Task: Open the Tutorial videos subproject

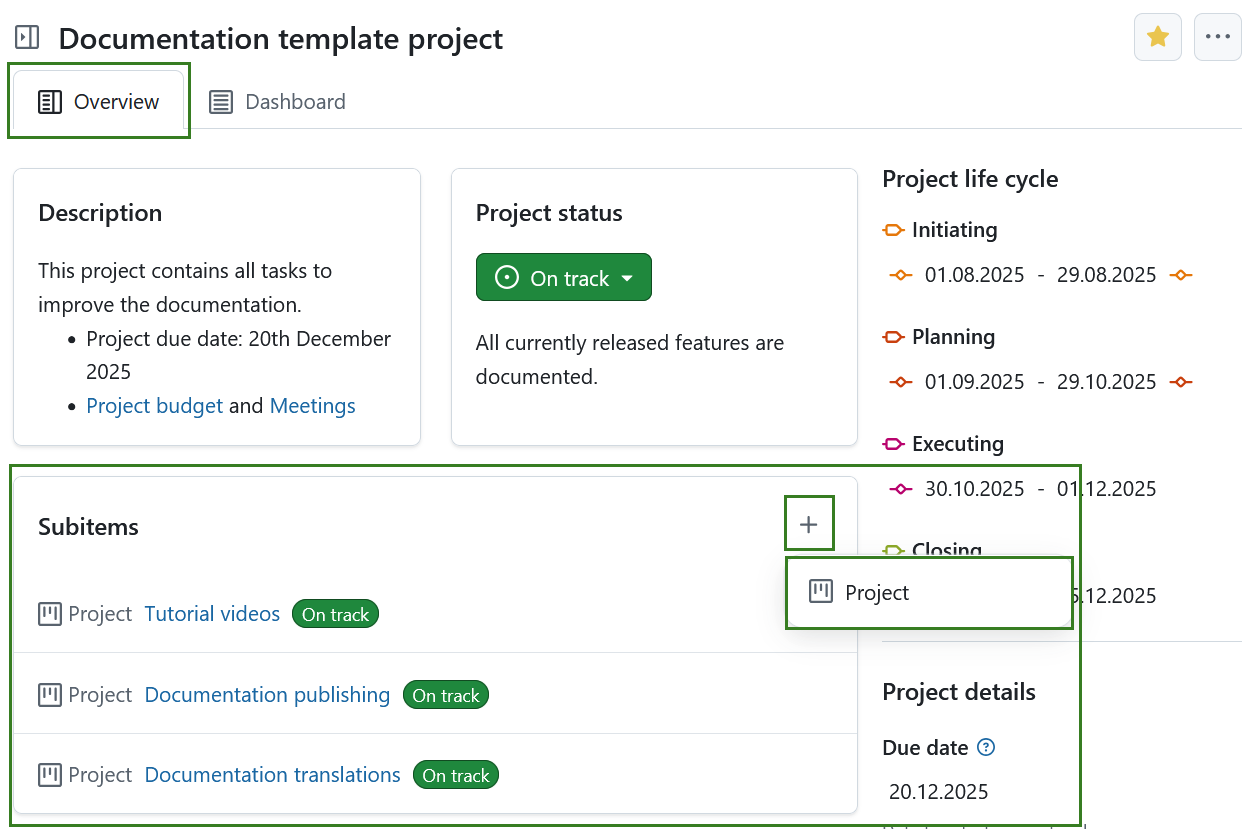Action: point(212,613)
